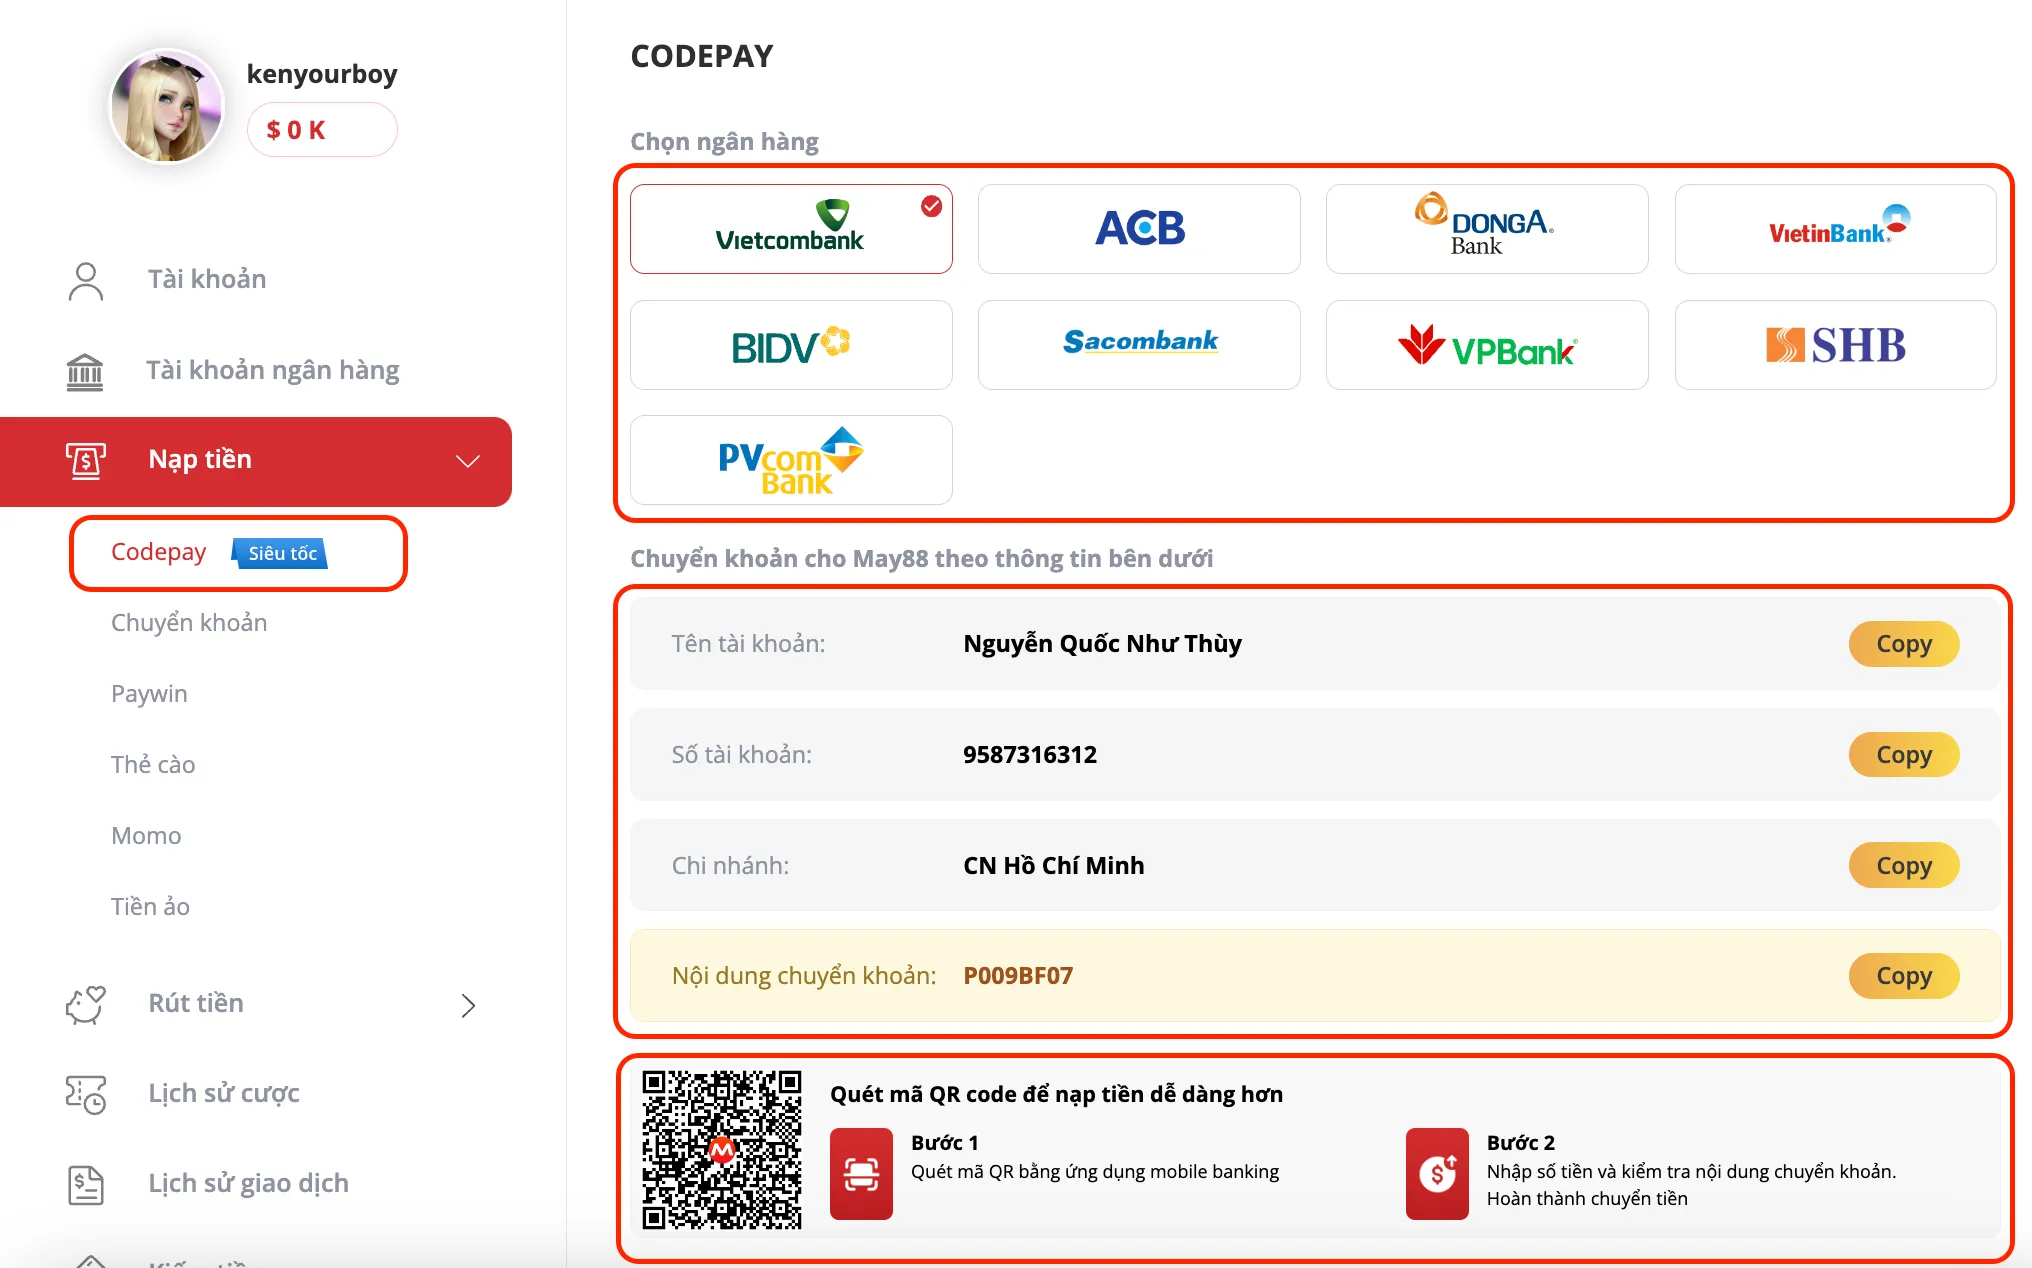Select DongA Bank option
Screen dimensions: 2032x1268
click(1487, 229)
